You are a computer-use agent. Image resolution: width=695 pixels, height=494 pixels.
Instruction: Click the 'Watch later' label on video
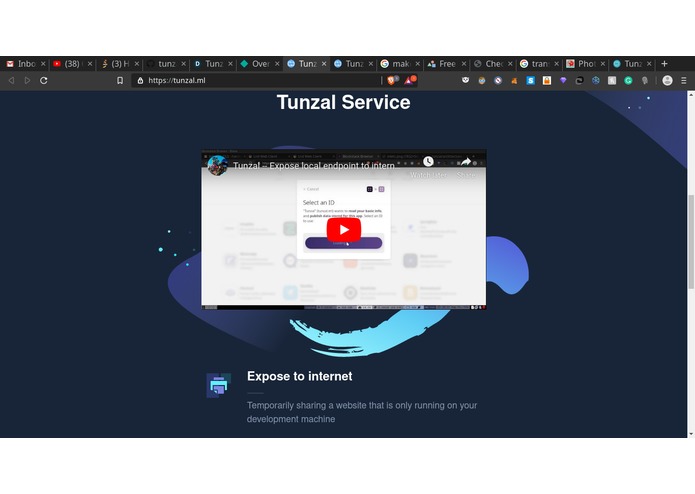428,175
